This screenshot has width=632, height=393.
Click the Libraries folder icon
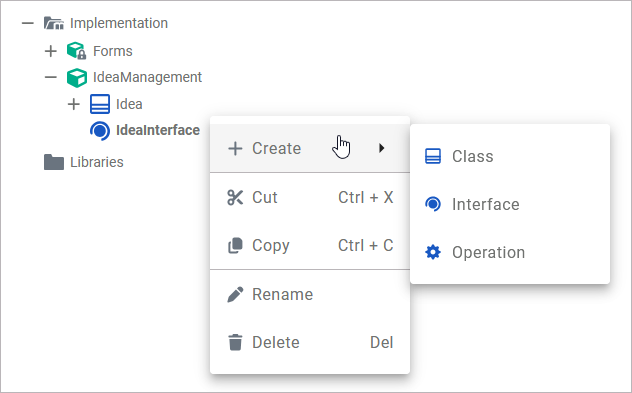pos(54,162)
